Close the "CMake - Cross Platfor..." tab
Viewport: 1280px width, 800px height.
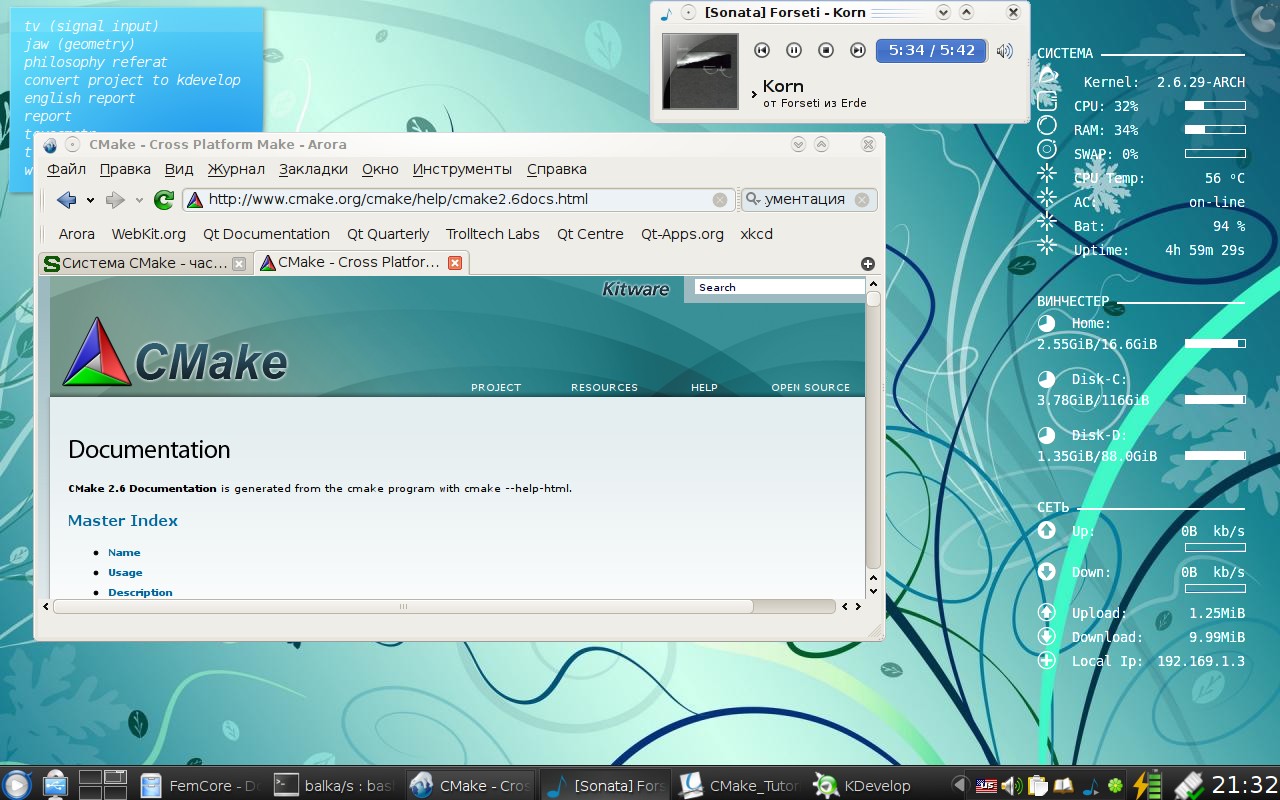point(455,263)
